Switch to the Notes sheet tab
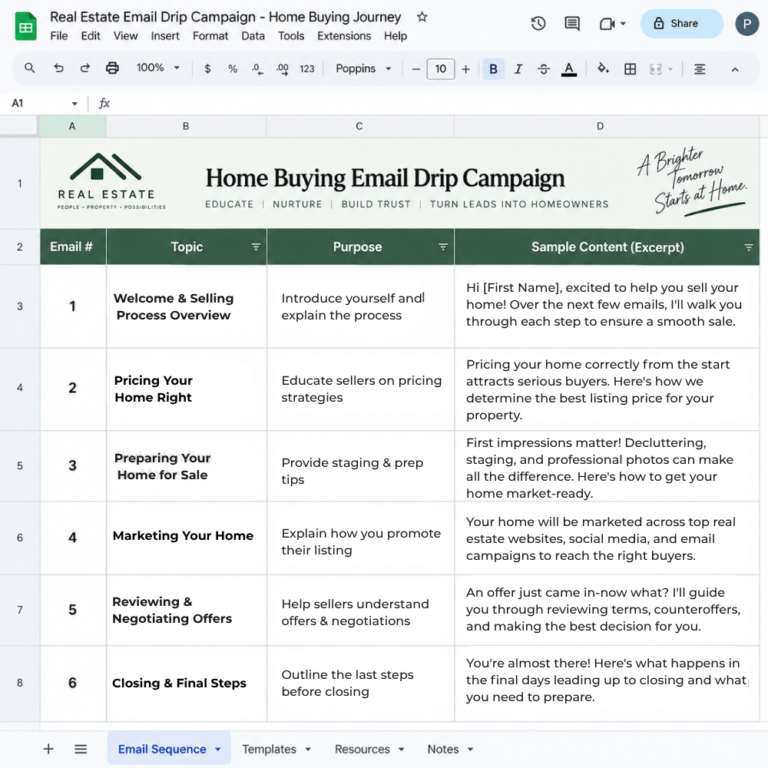The height and width of the screenshot is (768, 768). coord(443,749)
